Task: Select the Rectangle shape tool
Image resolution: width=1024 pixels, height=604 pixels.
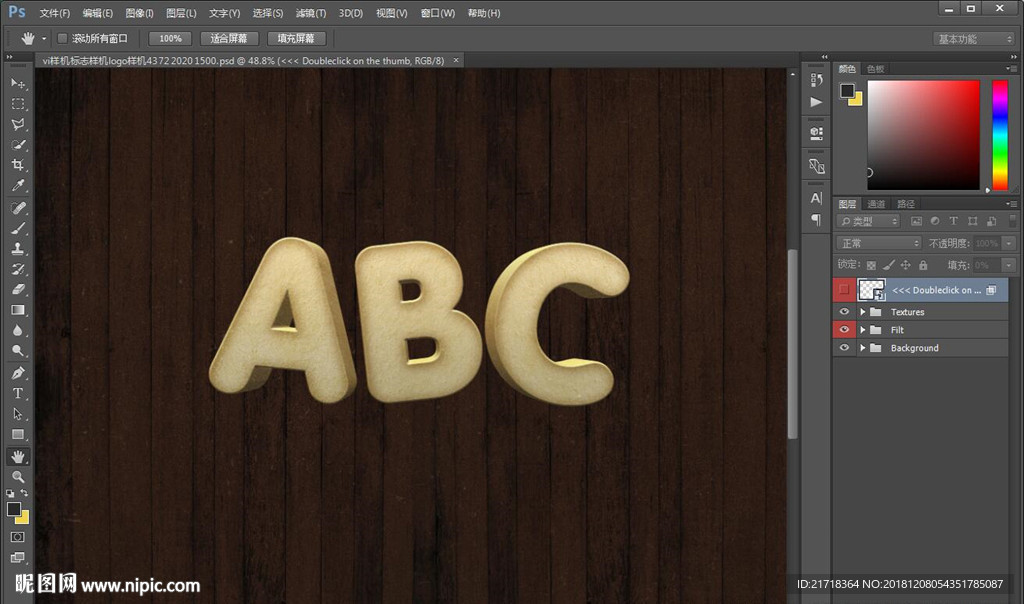Action: [x=18, y=434]
